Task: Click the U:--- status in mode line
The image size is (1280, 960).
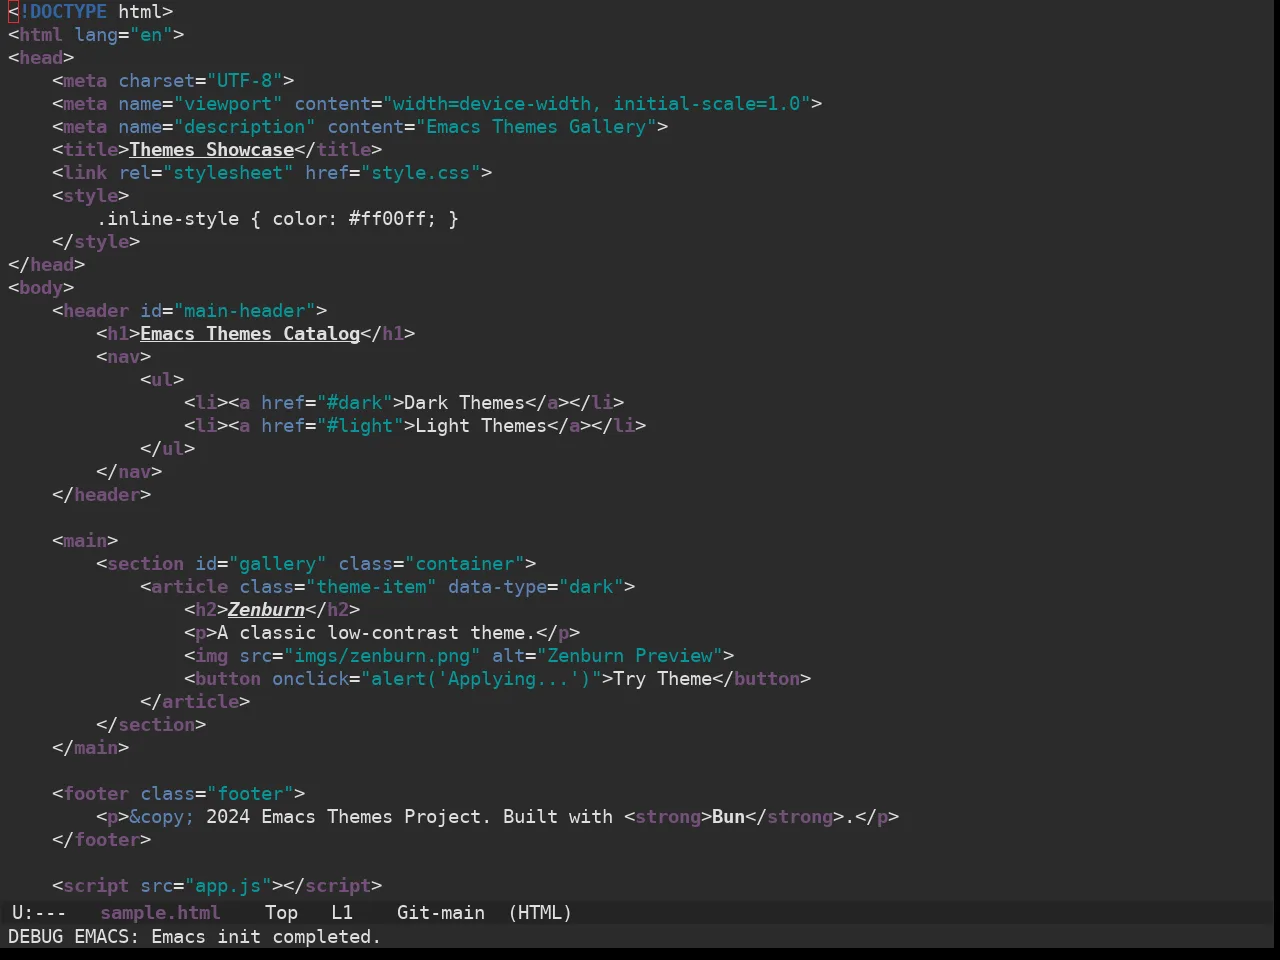Action: tap(39, 913)
